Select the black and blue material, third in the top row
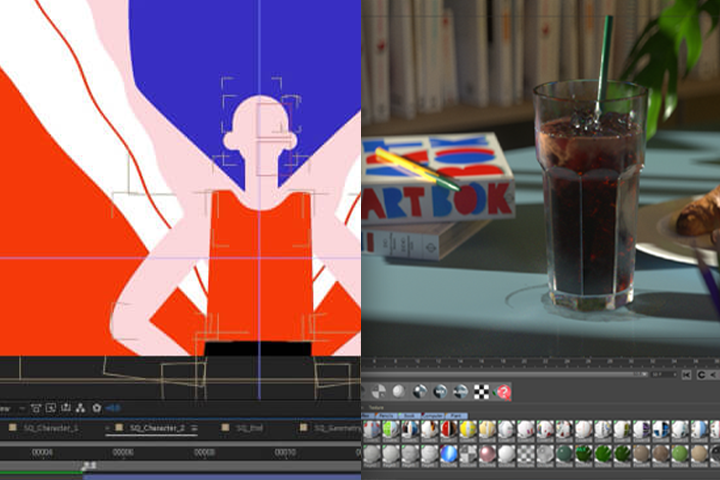 [410, 429]
